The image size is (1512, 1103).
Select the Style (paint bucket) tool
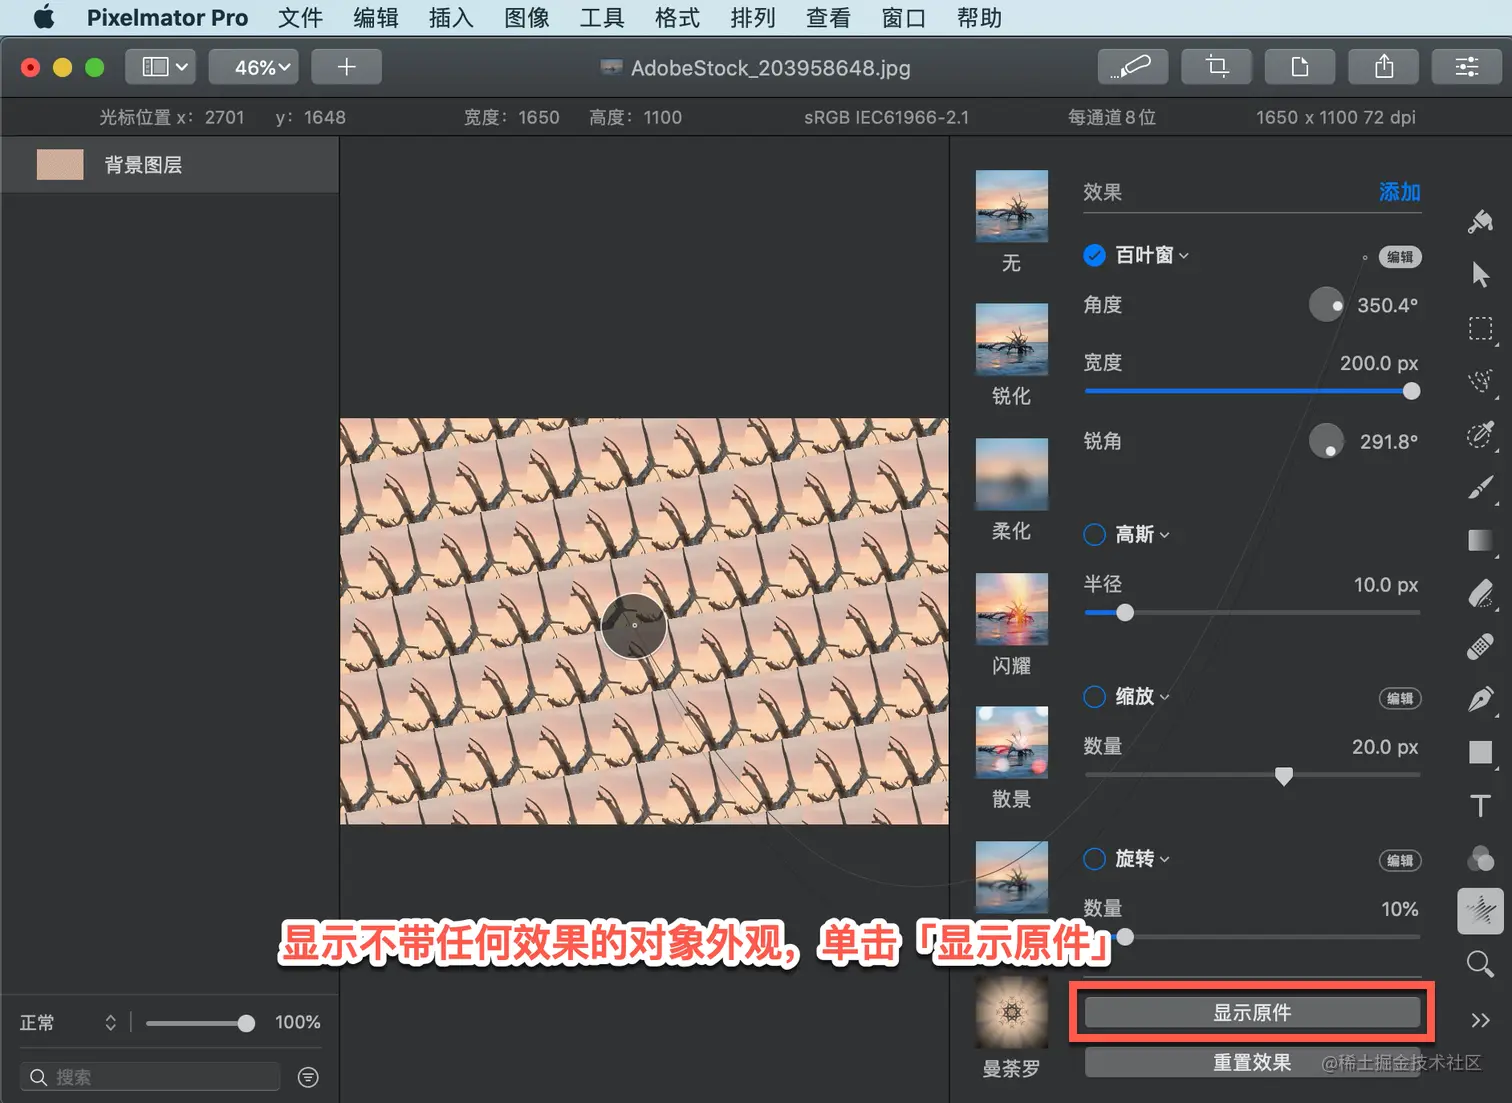(1480, 221)
